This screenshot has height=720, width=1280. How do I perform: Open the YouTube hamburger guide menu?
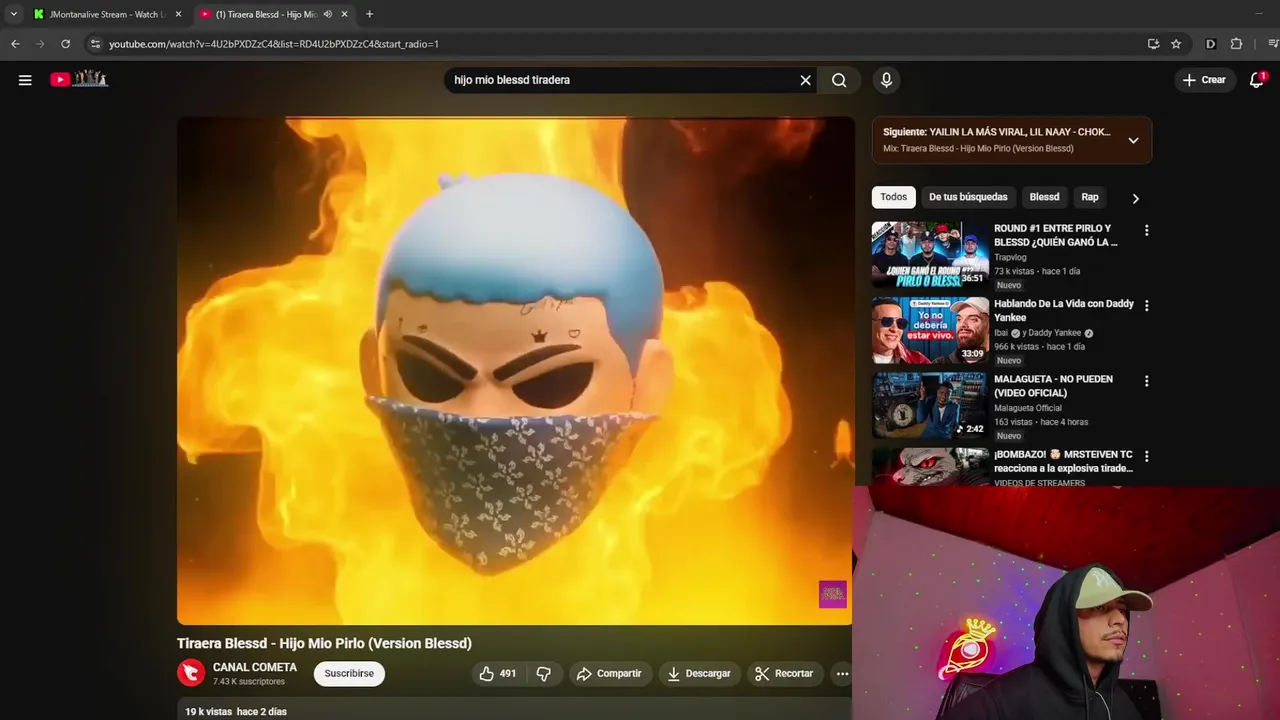pos(25,80)
